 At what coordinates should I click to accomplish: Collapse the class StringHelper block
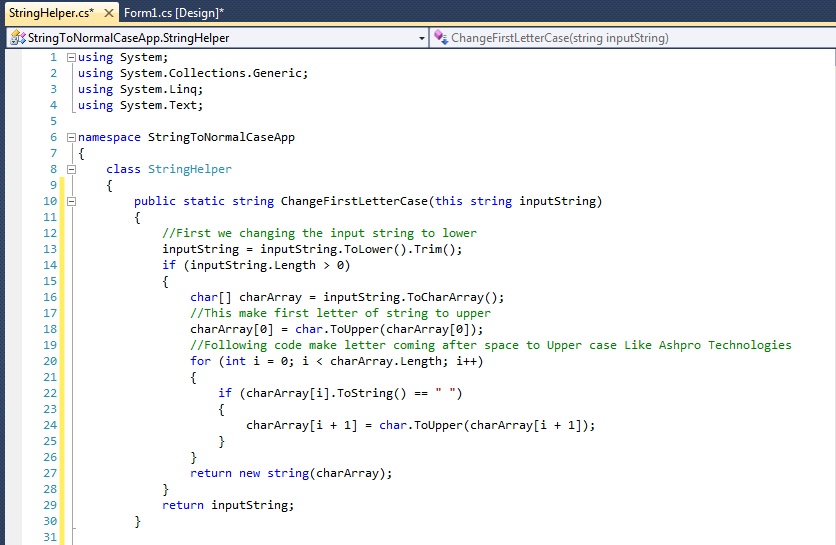71,169
